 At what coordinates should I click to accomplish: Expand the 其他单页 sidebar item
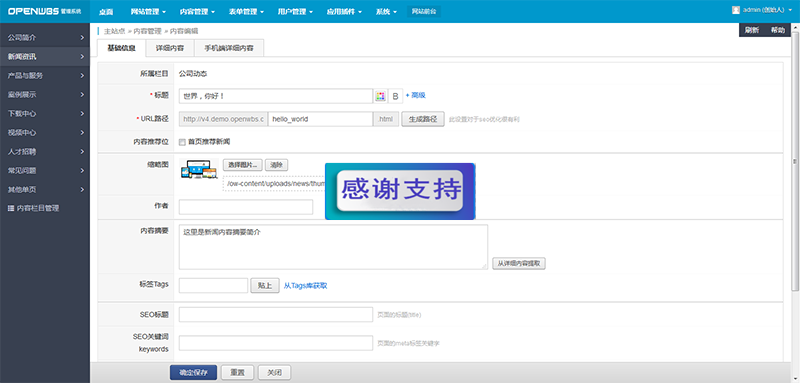pos(45,189)
